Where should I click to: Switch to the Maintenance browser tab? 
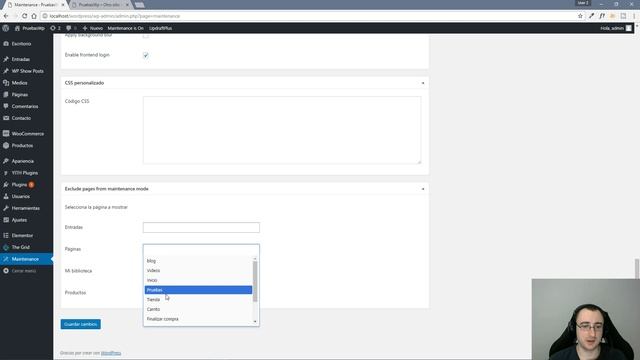tap(36, 5)
